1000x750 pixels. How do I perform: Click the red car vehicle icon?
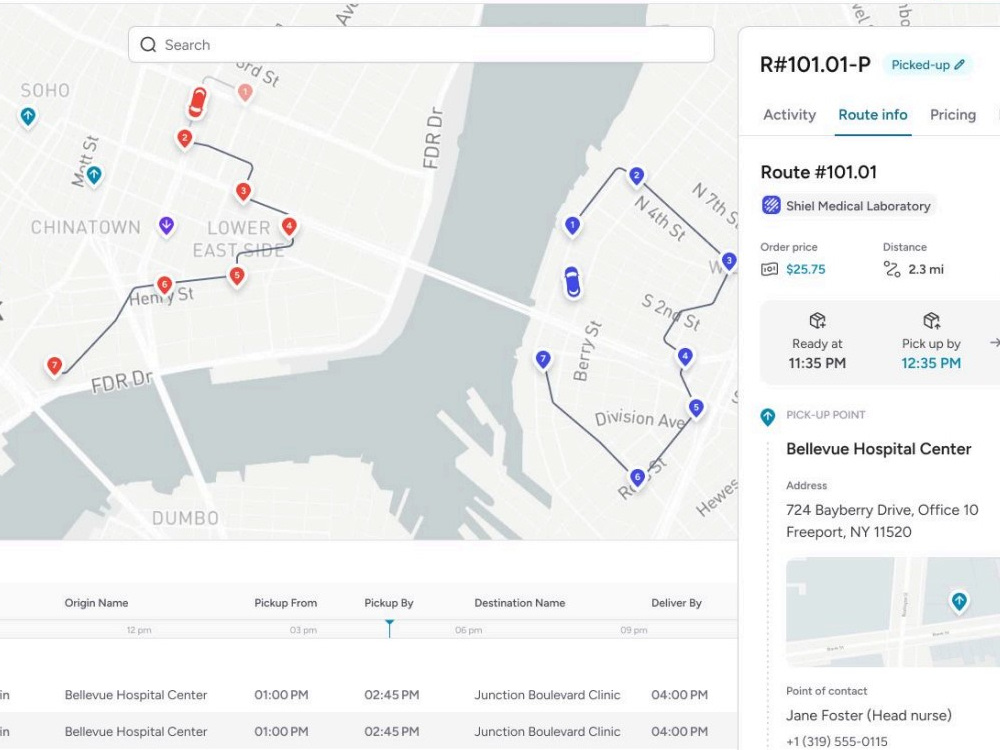198,103
